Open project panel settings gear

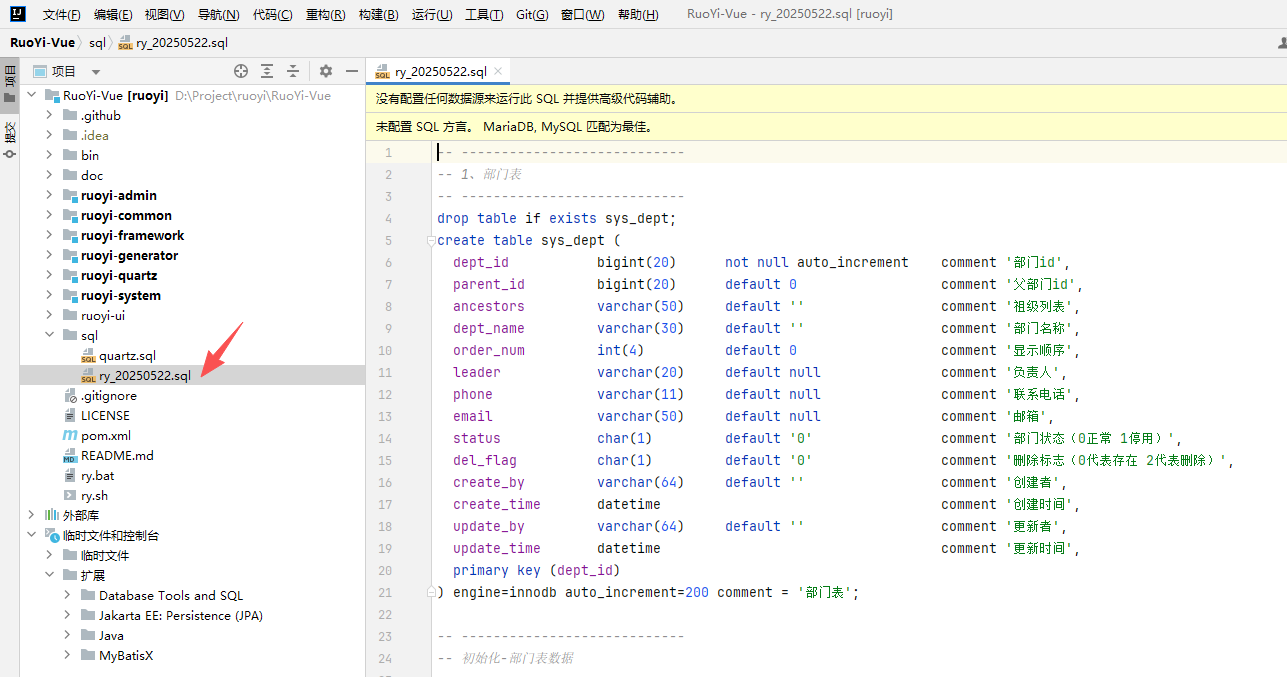point(326,71)
